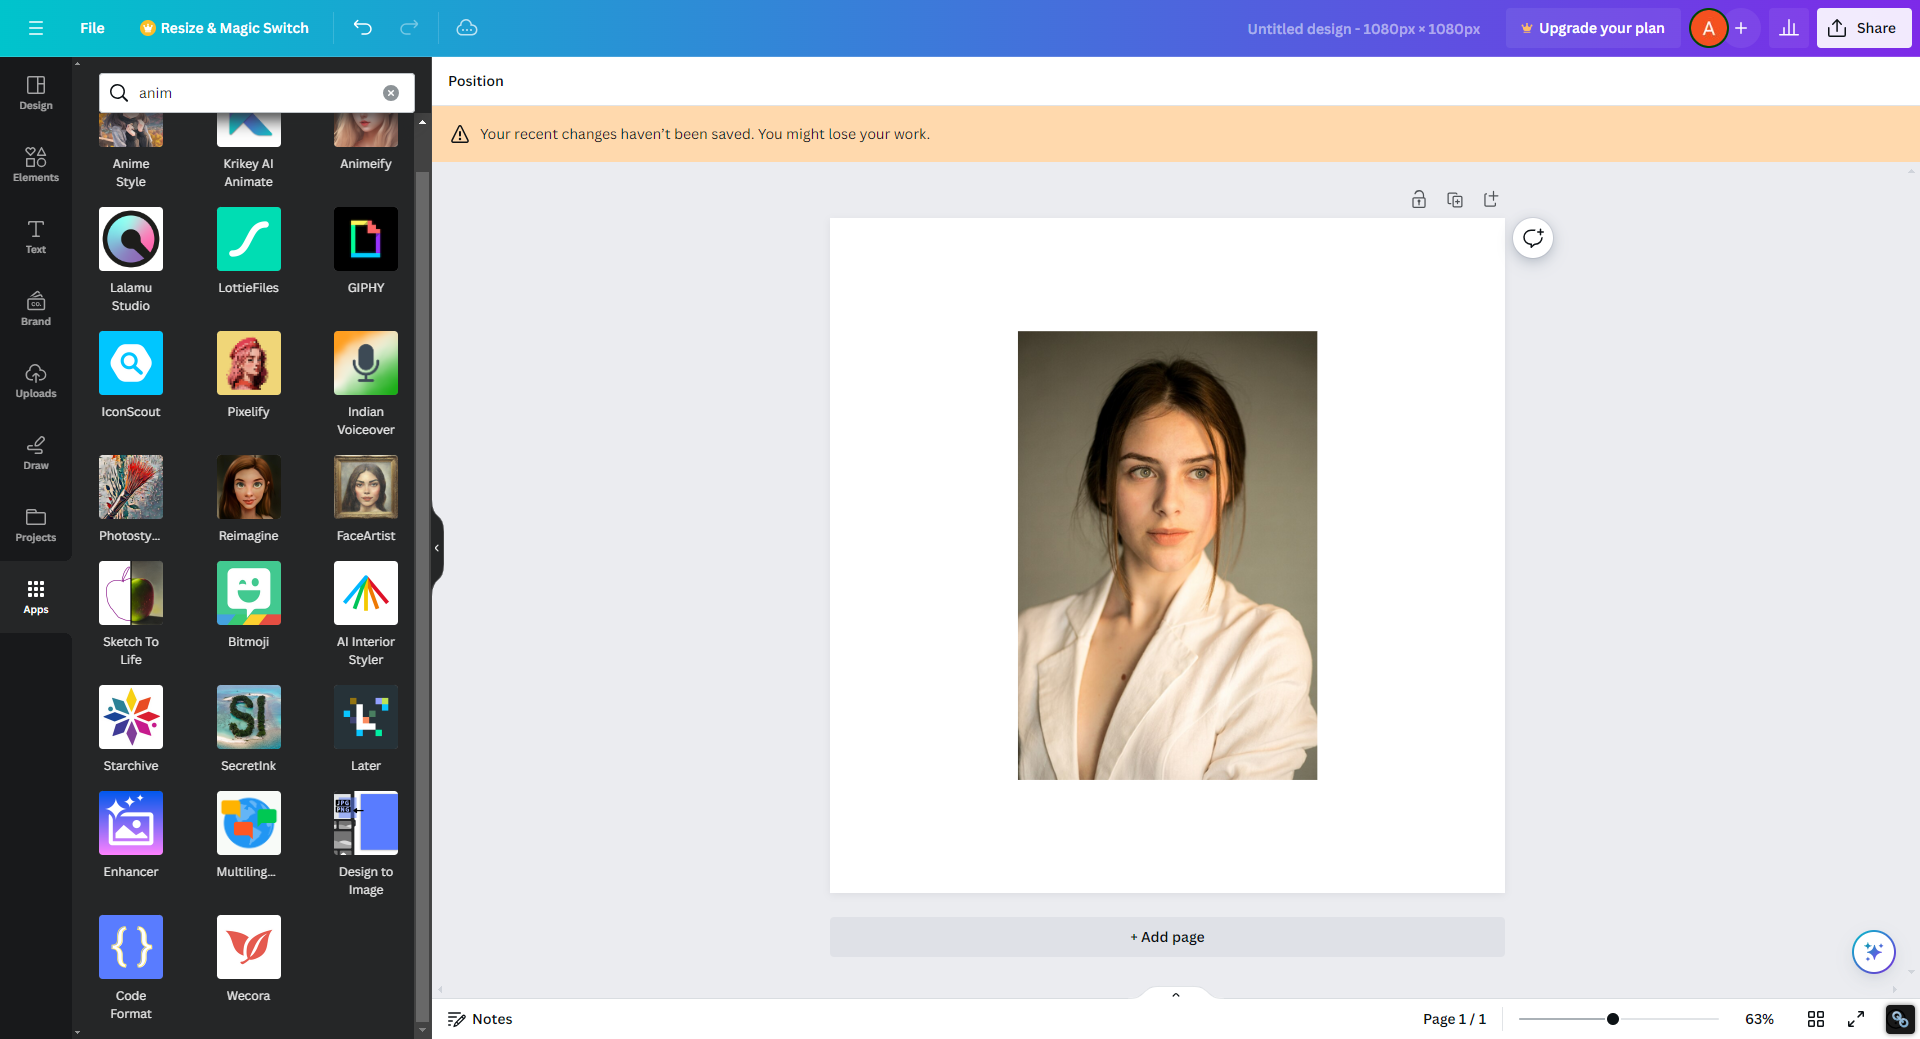Switch to the Draw panel
1920x1039 pixels.
36,452
